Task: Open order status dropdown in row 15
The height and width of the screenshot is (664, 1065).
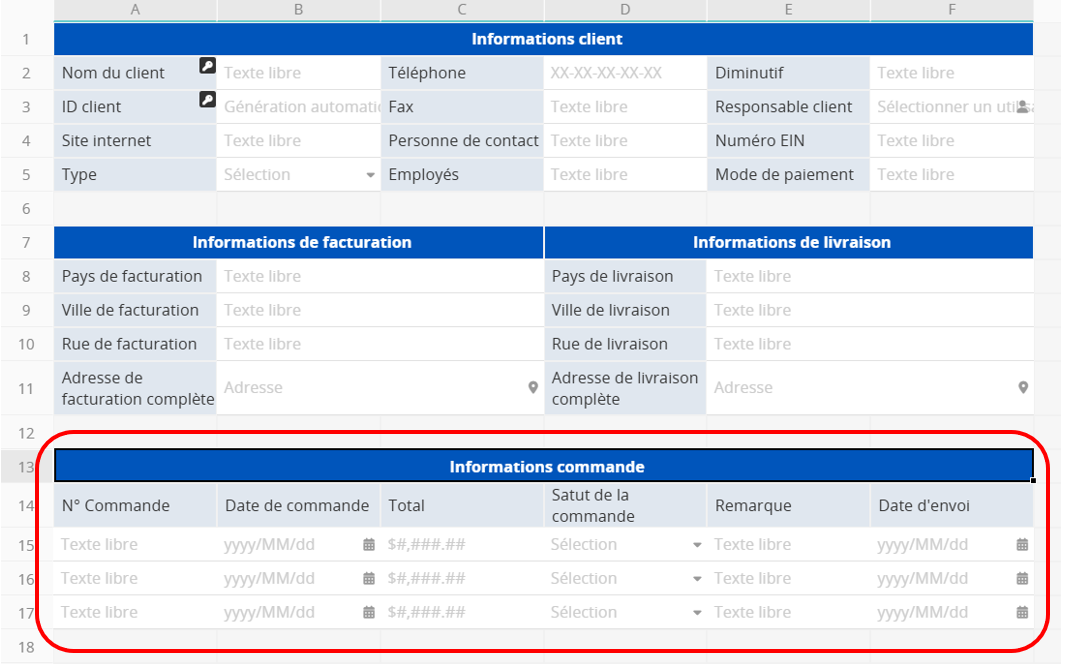Action: point(697,546)
